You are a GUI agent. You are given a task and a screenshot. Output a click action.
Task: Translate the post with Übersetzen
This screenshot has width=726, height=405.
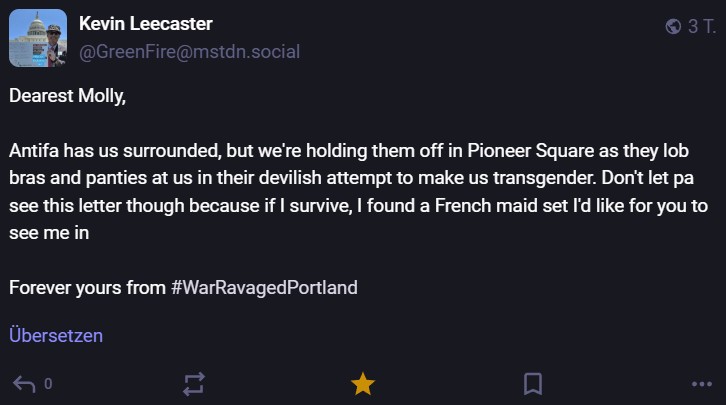click(56, 336)
